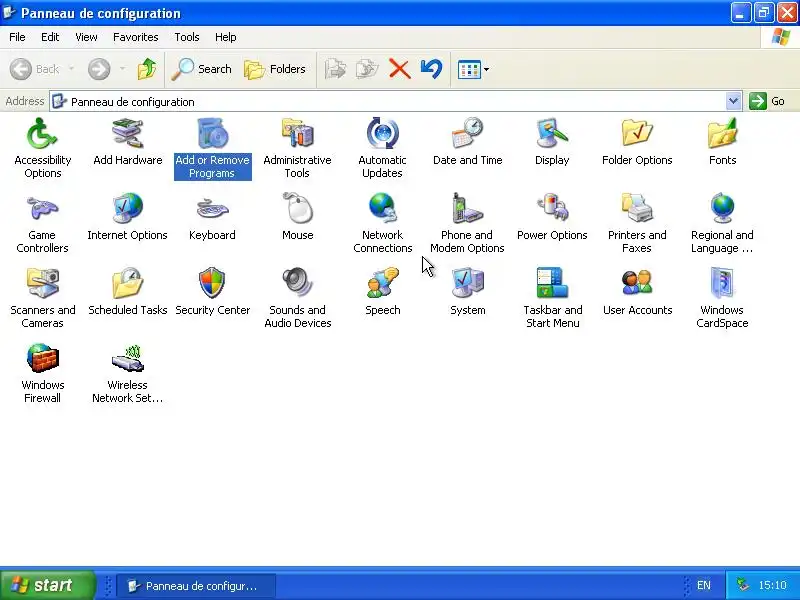Open the Tools menu

coord(187,37)
